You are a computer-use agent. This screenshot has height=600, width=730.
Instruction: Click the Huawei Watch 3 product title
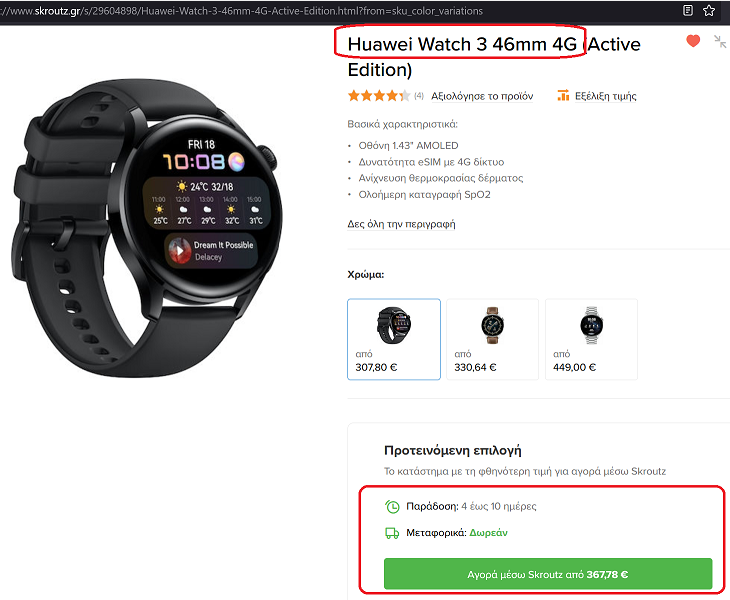tap(494, 57)
